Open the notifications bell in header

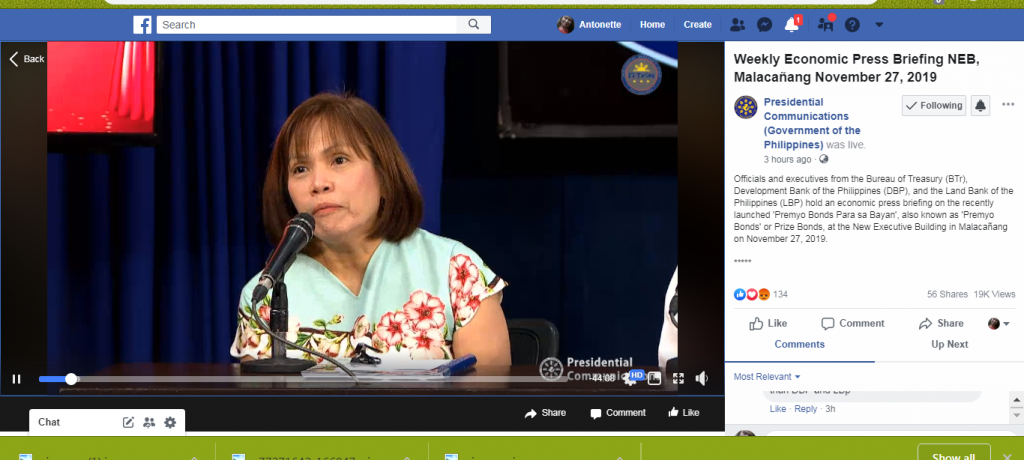pos(792,24)
